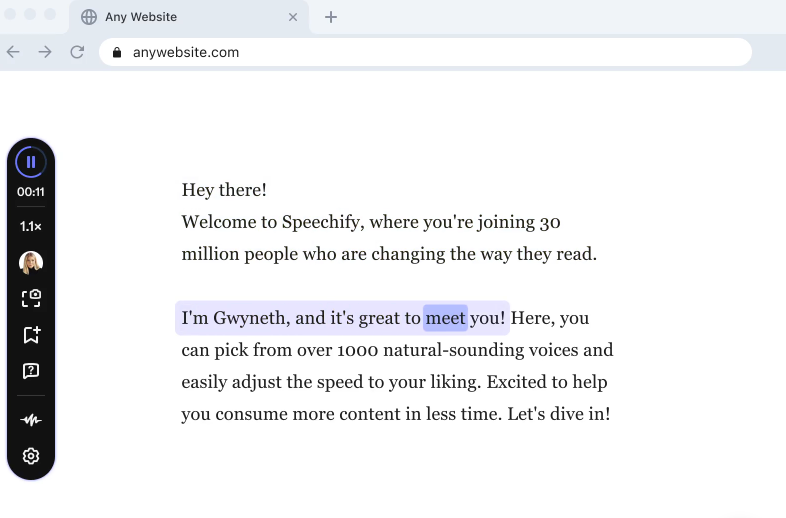The image size is (786, 518).
Task: Click the lock icon in address bar
Action: coord(117,52)
